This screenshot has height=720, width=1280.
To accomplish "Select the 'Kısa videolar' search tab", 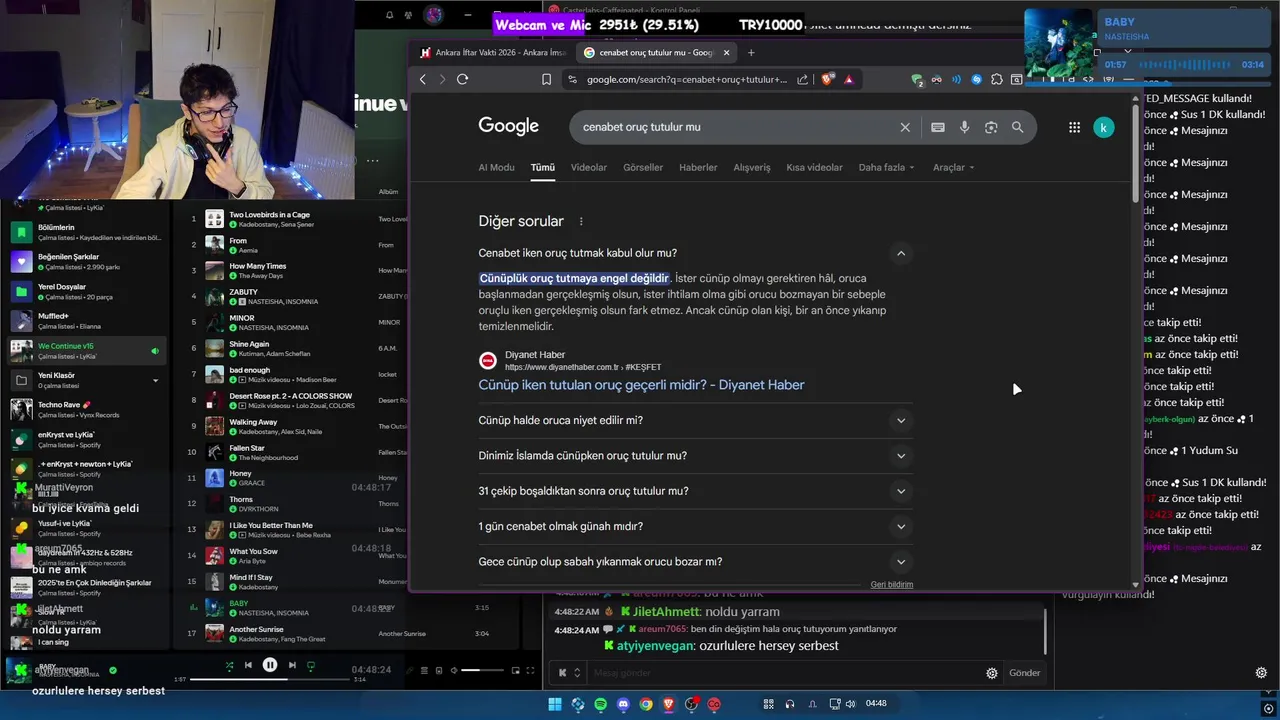I will tap(814, 168).
